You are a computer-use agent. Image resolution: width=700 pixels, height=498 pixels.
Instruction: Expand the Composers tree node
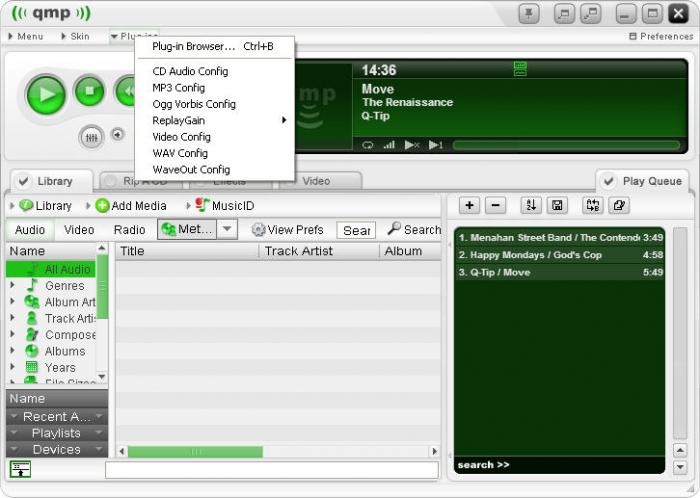[12, 334]
